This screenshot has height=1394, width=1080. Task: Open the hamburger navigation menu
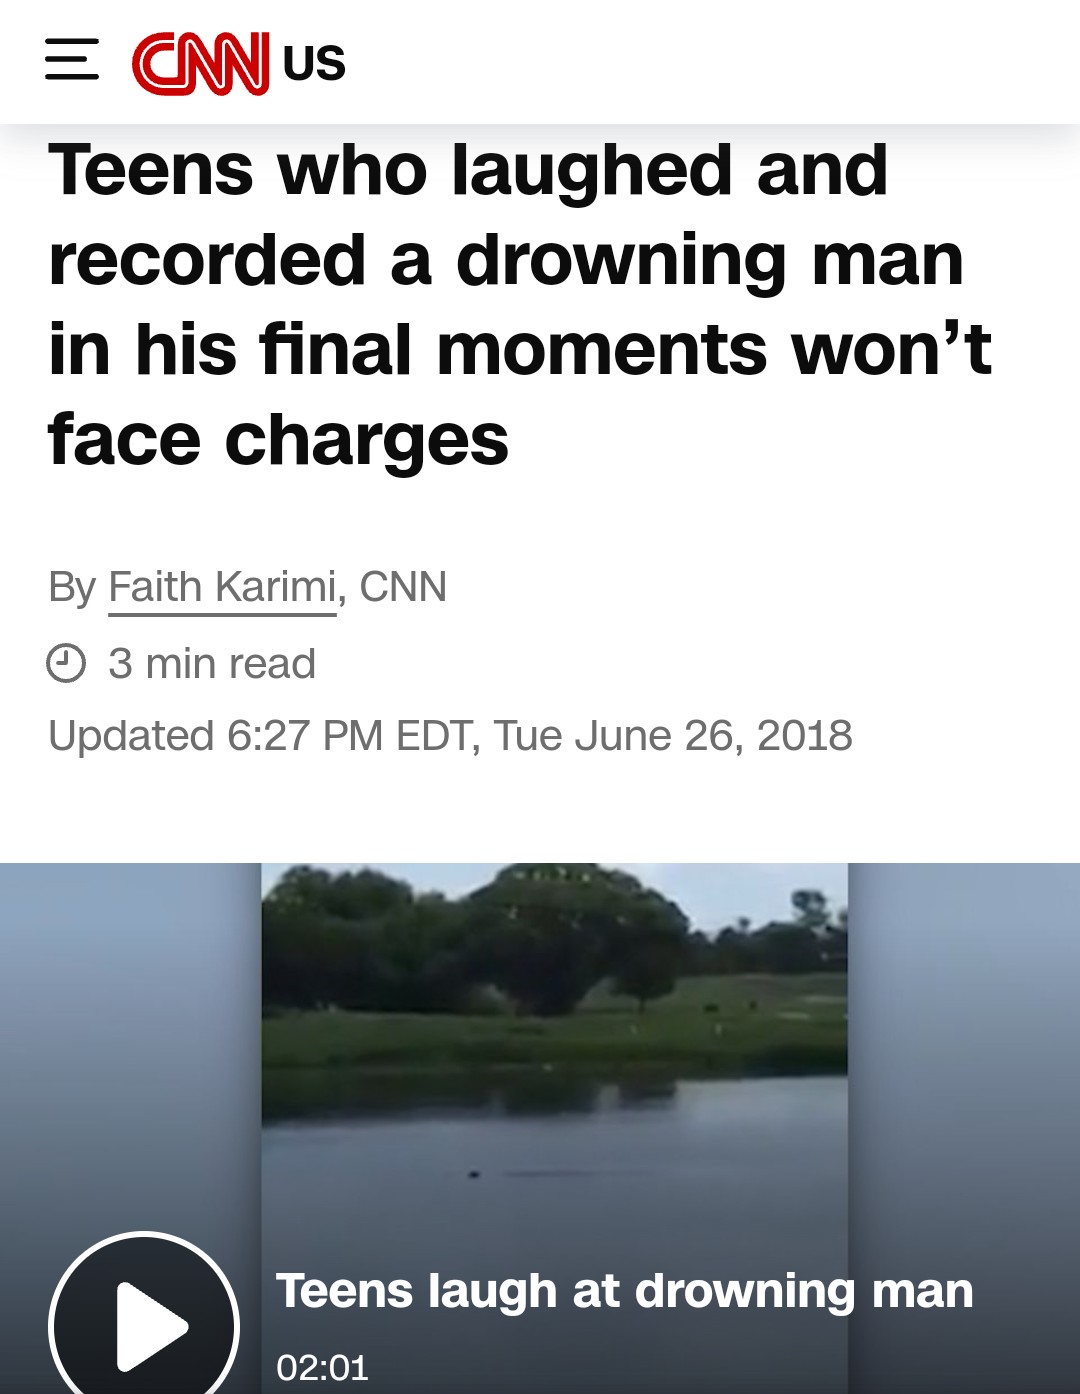tap(72, 59)
